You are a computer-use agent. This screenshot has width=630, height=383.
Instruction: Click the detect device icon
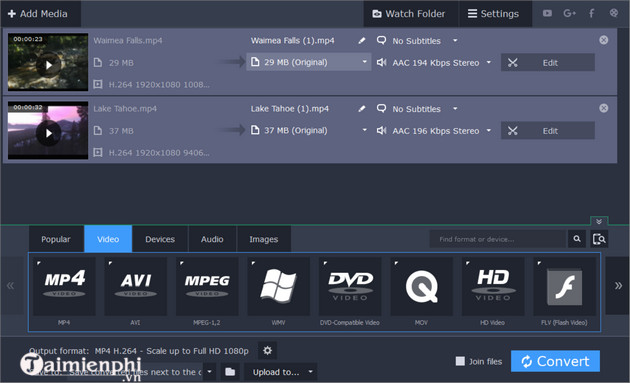coord(599,239)
